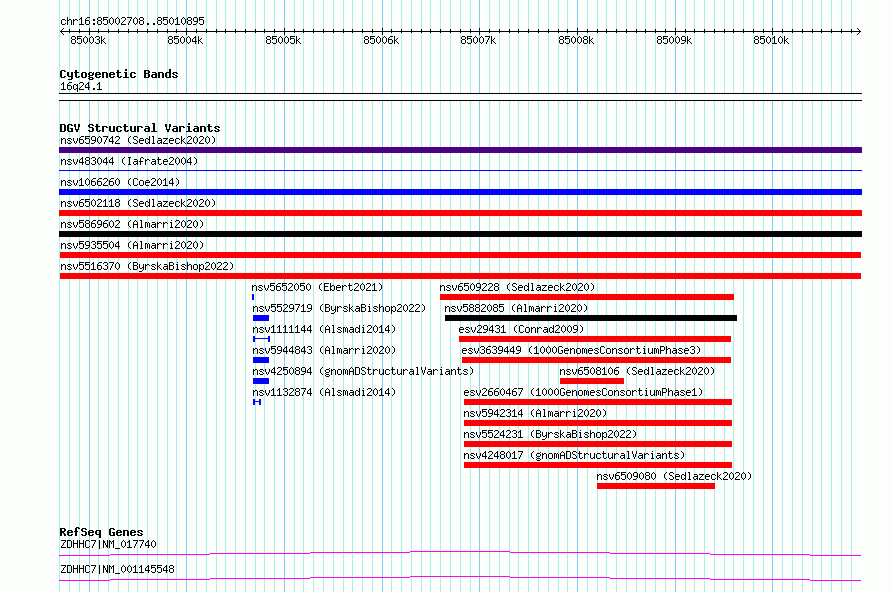Select the purple nsv6590742 variant bar

pyautogui.click(x=460, y=150)
